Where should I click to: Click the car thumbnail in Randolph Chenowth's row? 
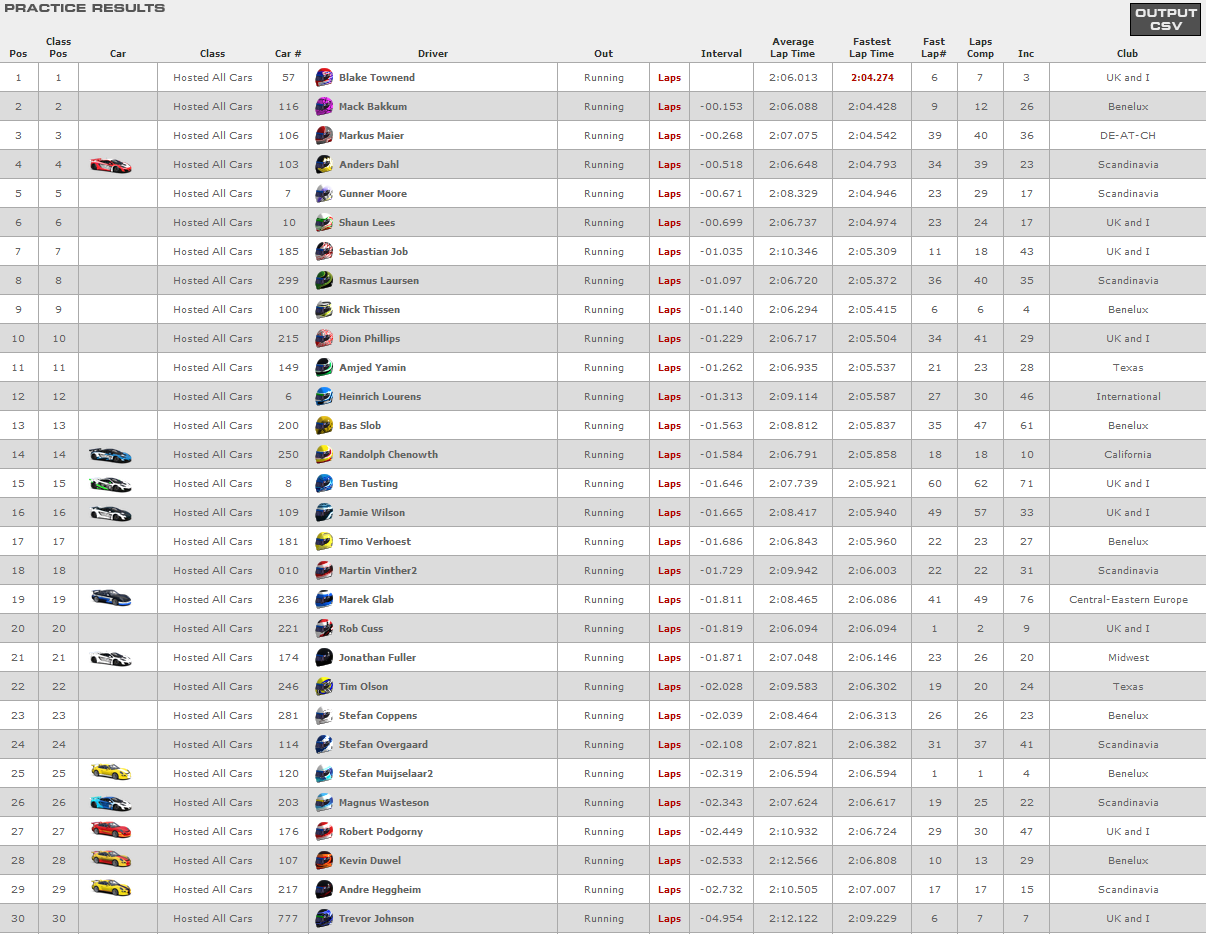(110, 455)
